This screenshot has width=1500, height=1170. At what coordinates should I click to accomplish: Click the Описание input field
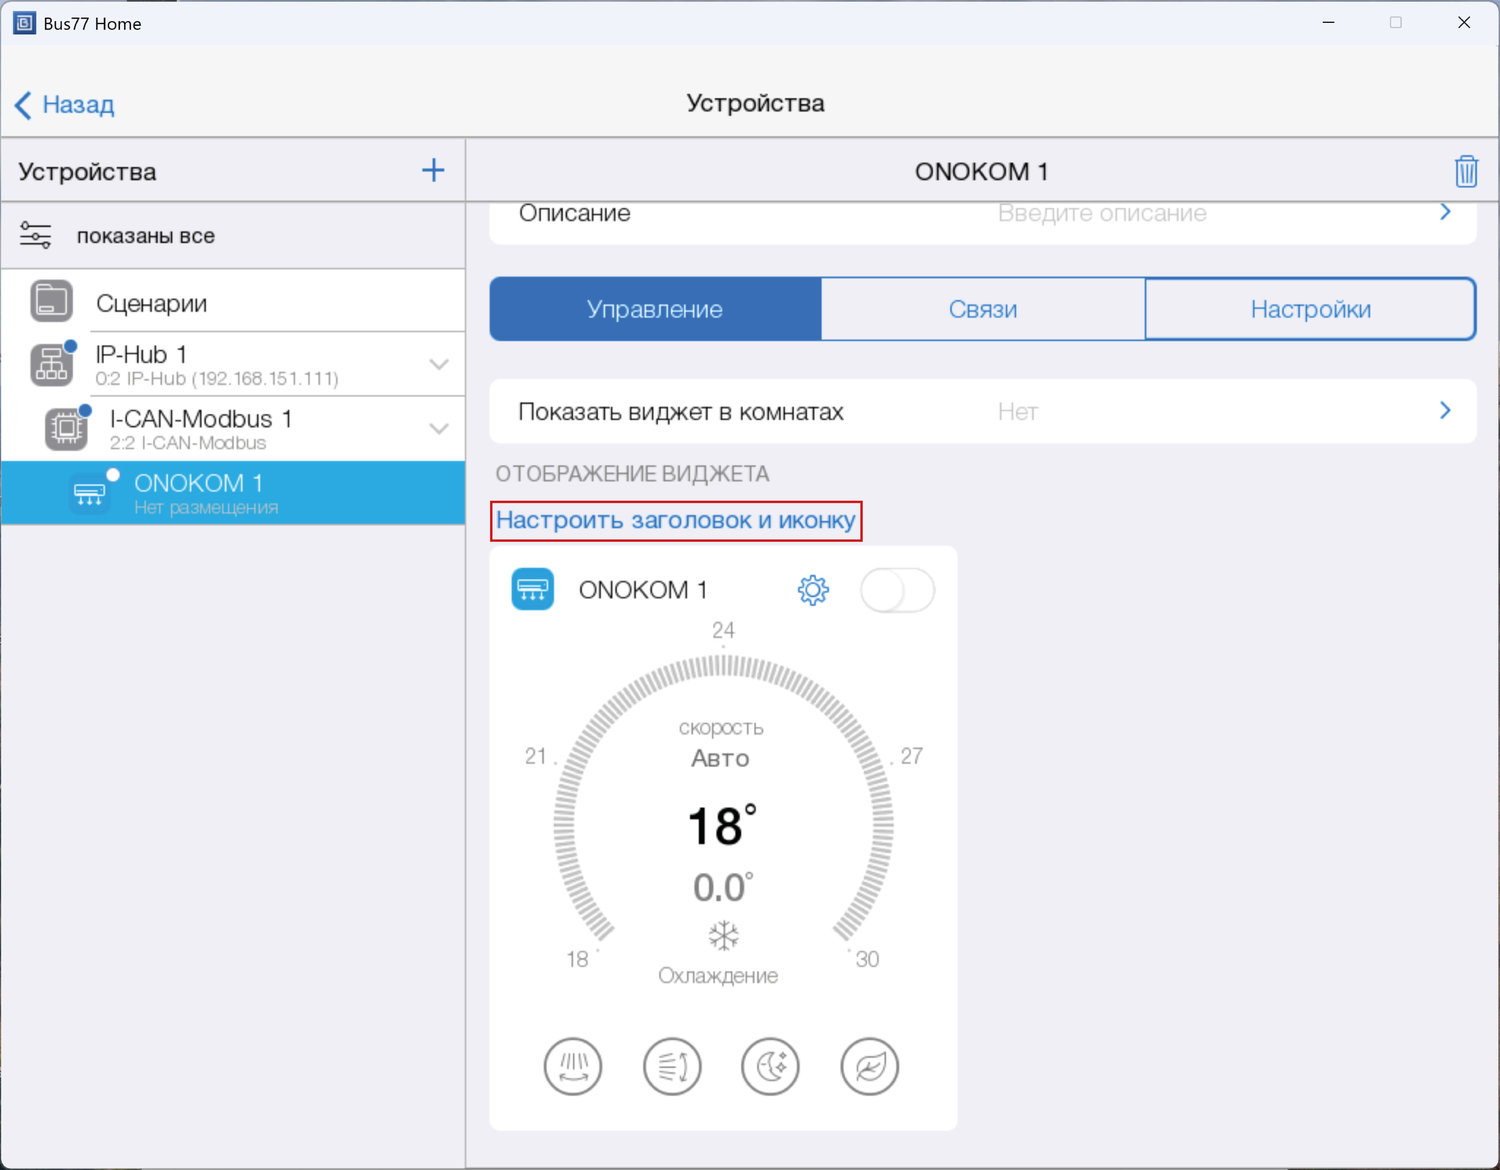[x=1102, y=214]
